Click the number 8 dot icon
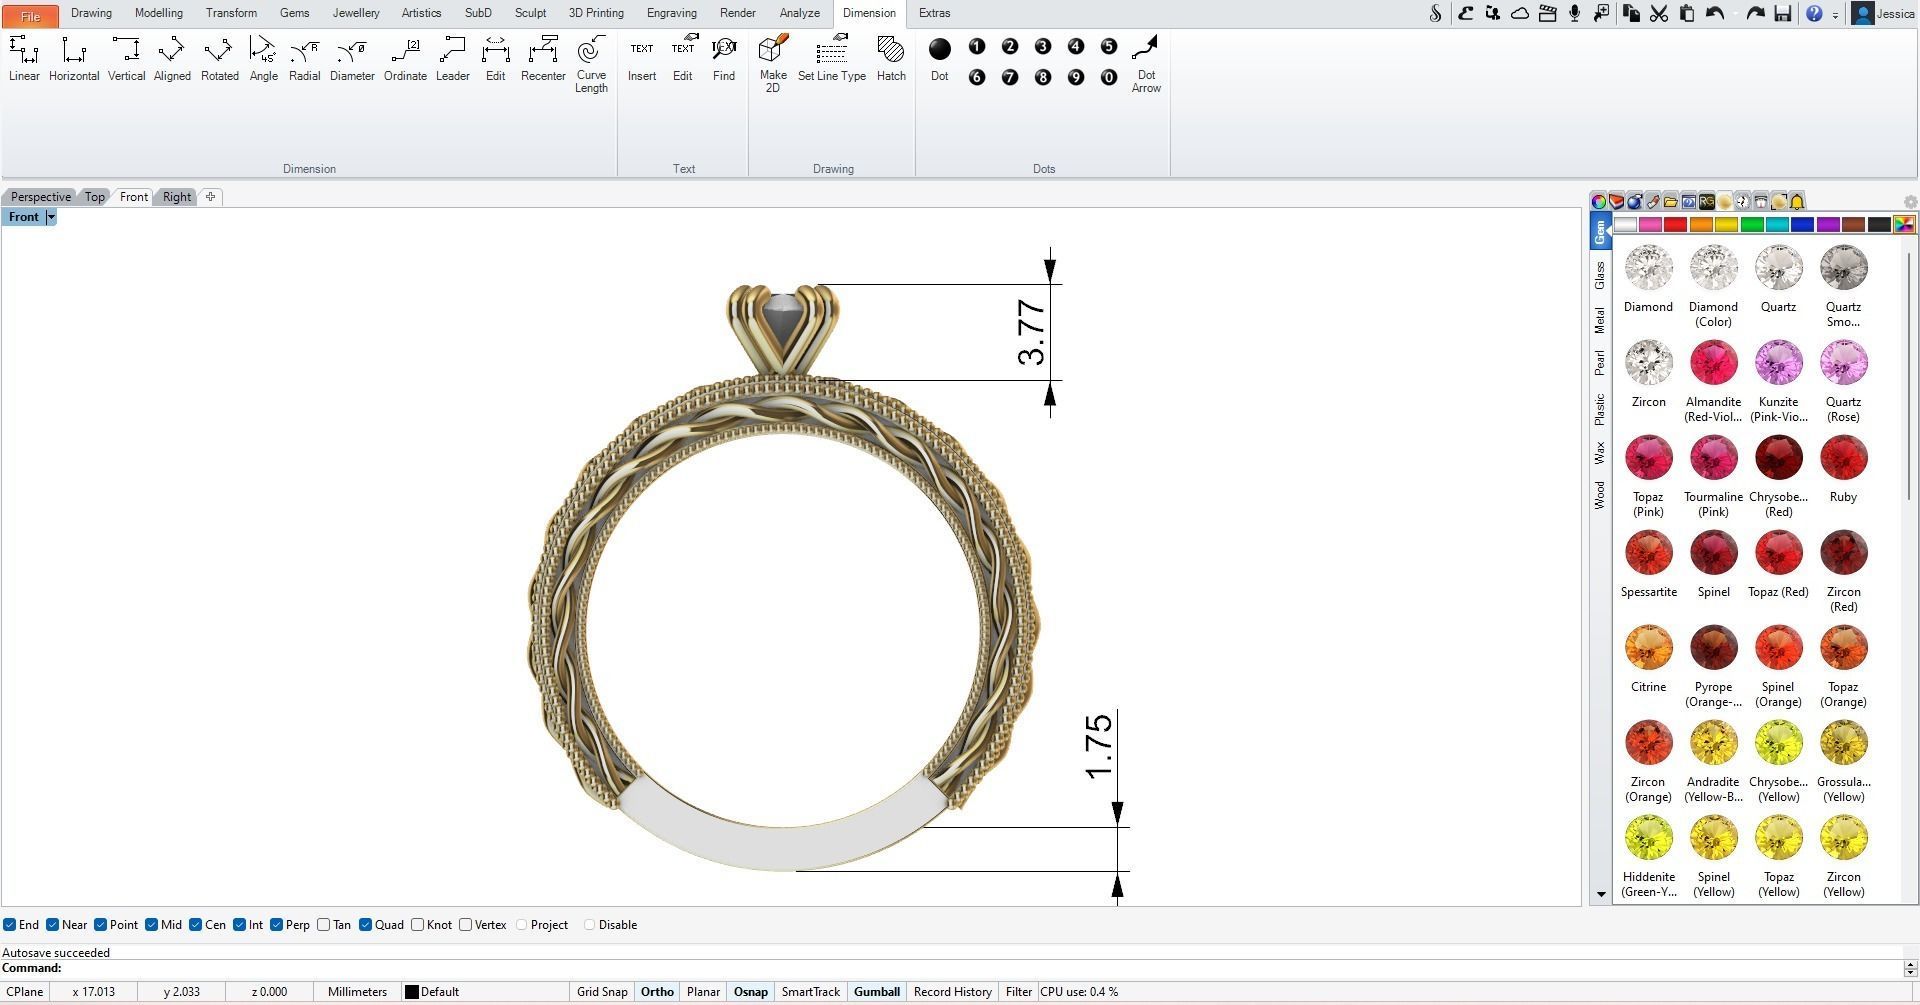Image resolution: width=1920 pixels, height=1005 pixels. click(x=1043, y=77)
